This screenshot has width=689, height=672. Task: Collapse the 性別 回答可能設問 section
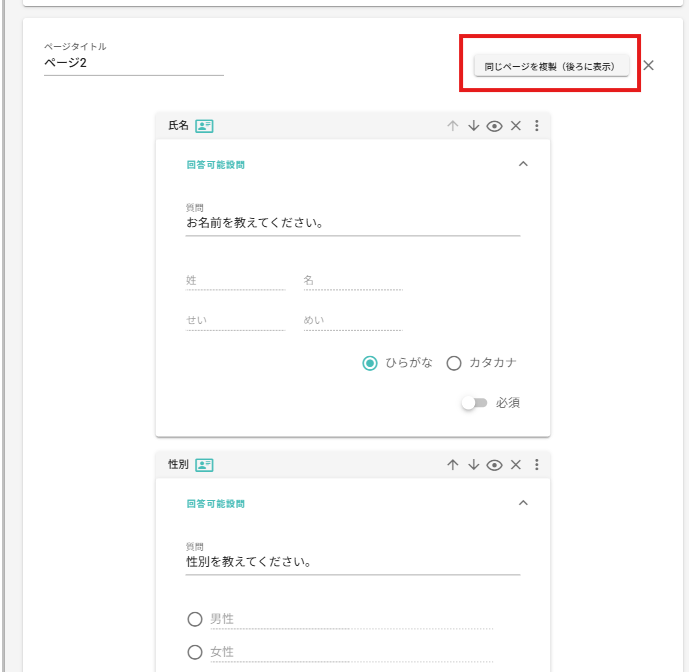(522, 504)
